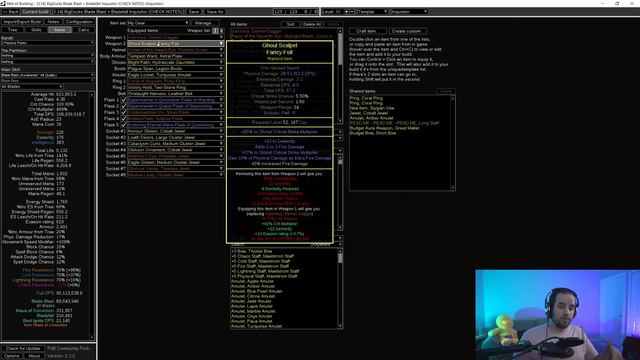Open the Notes section
The width and height of the screenshot is (640, 360).
click(x=53, y=22)
